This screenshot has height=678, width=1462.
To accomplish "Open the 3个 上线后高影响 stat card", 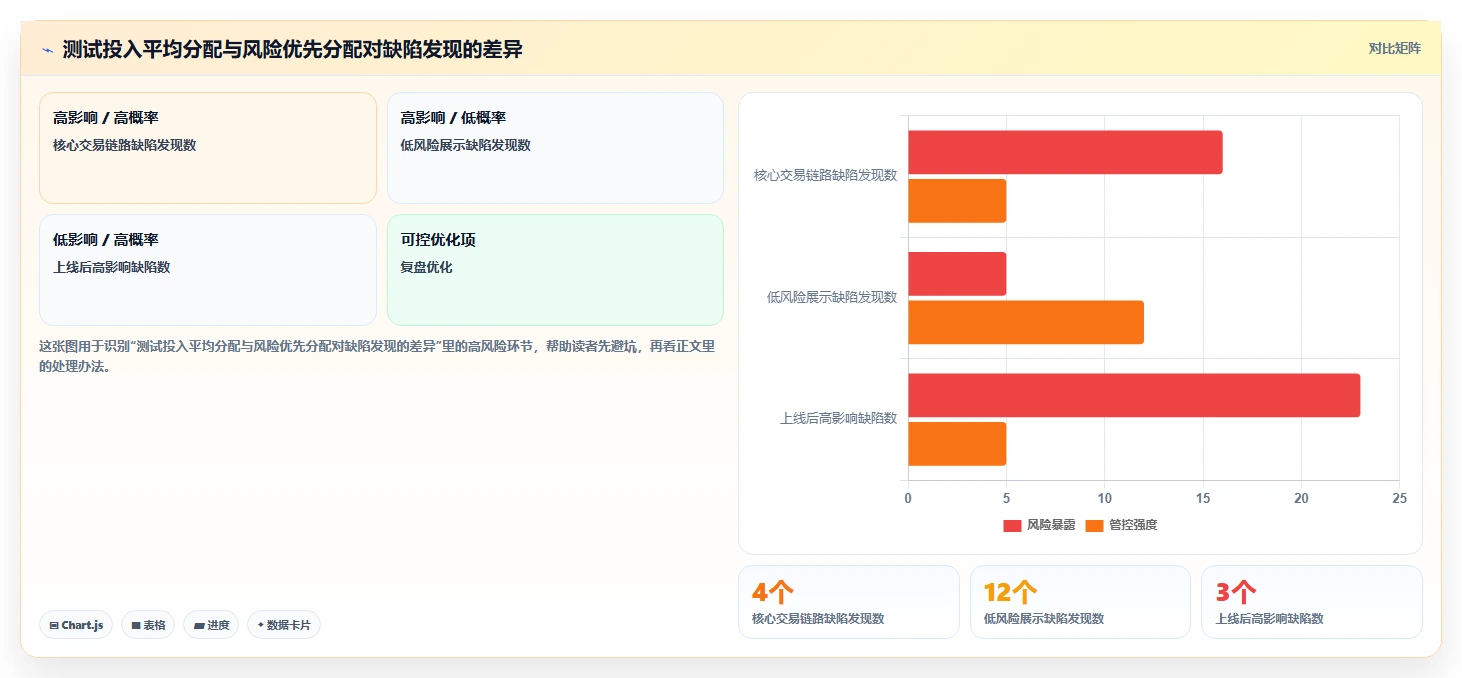I will 1312,602.
